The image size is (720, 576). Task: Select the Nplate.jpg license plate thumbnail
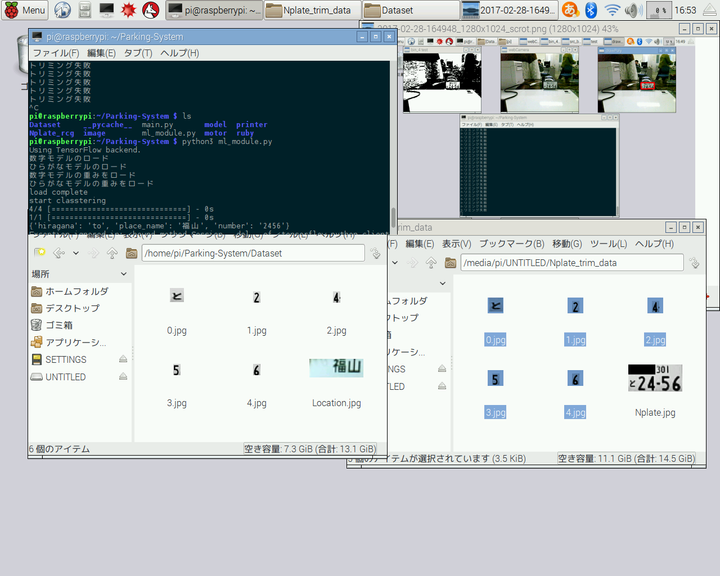coord(655,378)
